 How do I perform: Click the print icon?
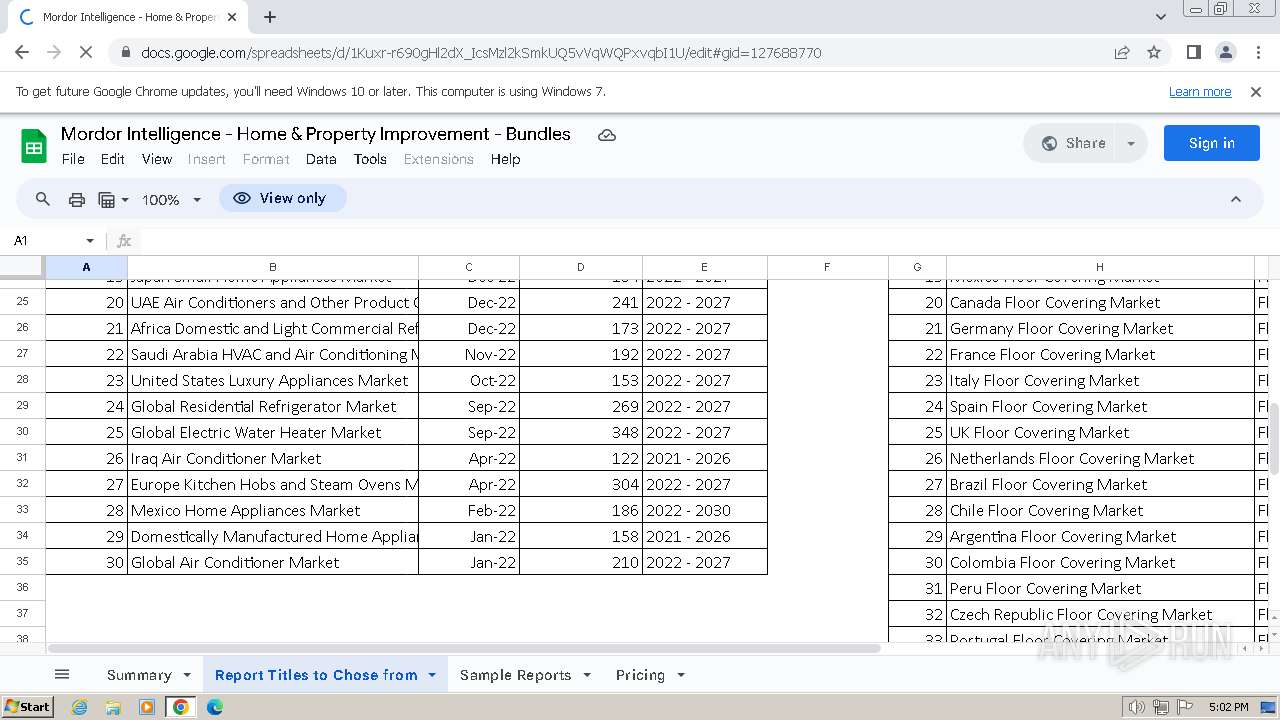pyautogui.click(x=77, y=199)
